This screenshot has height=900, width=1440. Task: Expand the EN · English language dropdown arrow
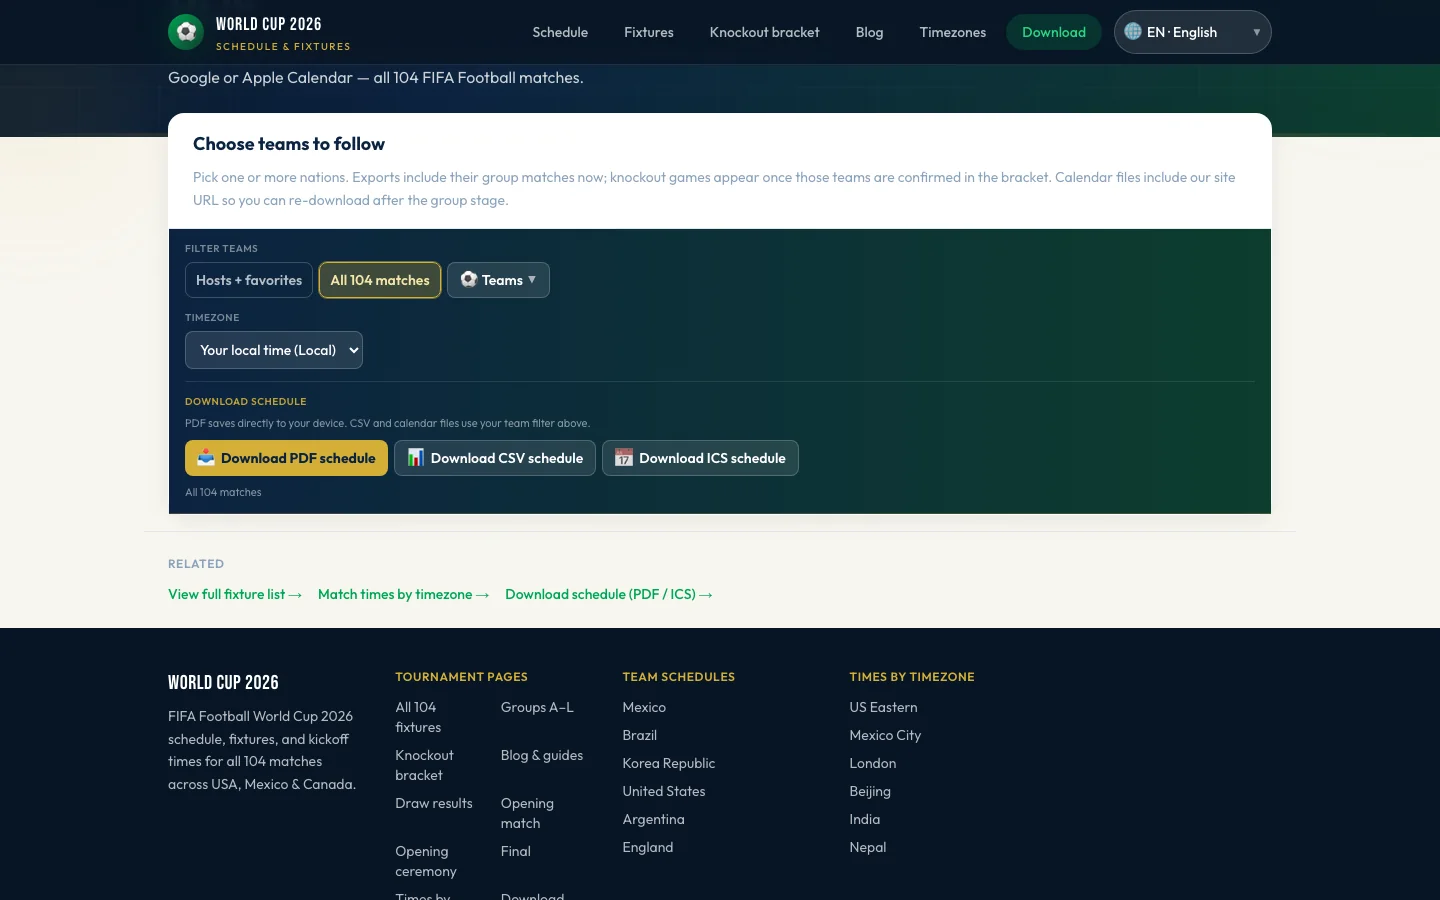[1257, 32]
